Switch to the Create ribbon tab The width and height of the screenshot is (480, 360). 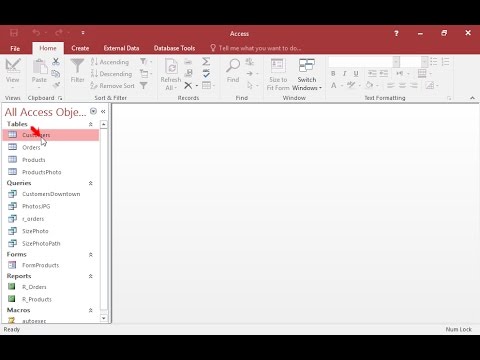(80, 48)
